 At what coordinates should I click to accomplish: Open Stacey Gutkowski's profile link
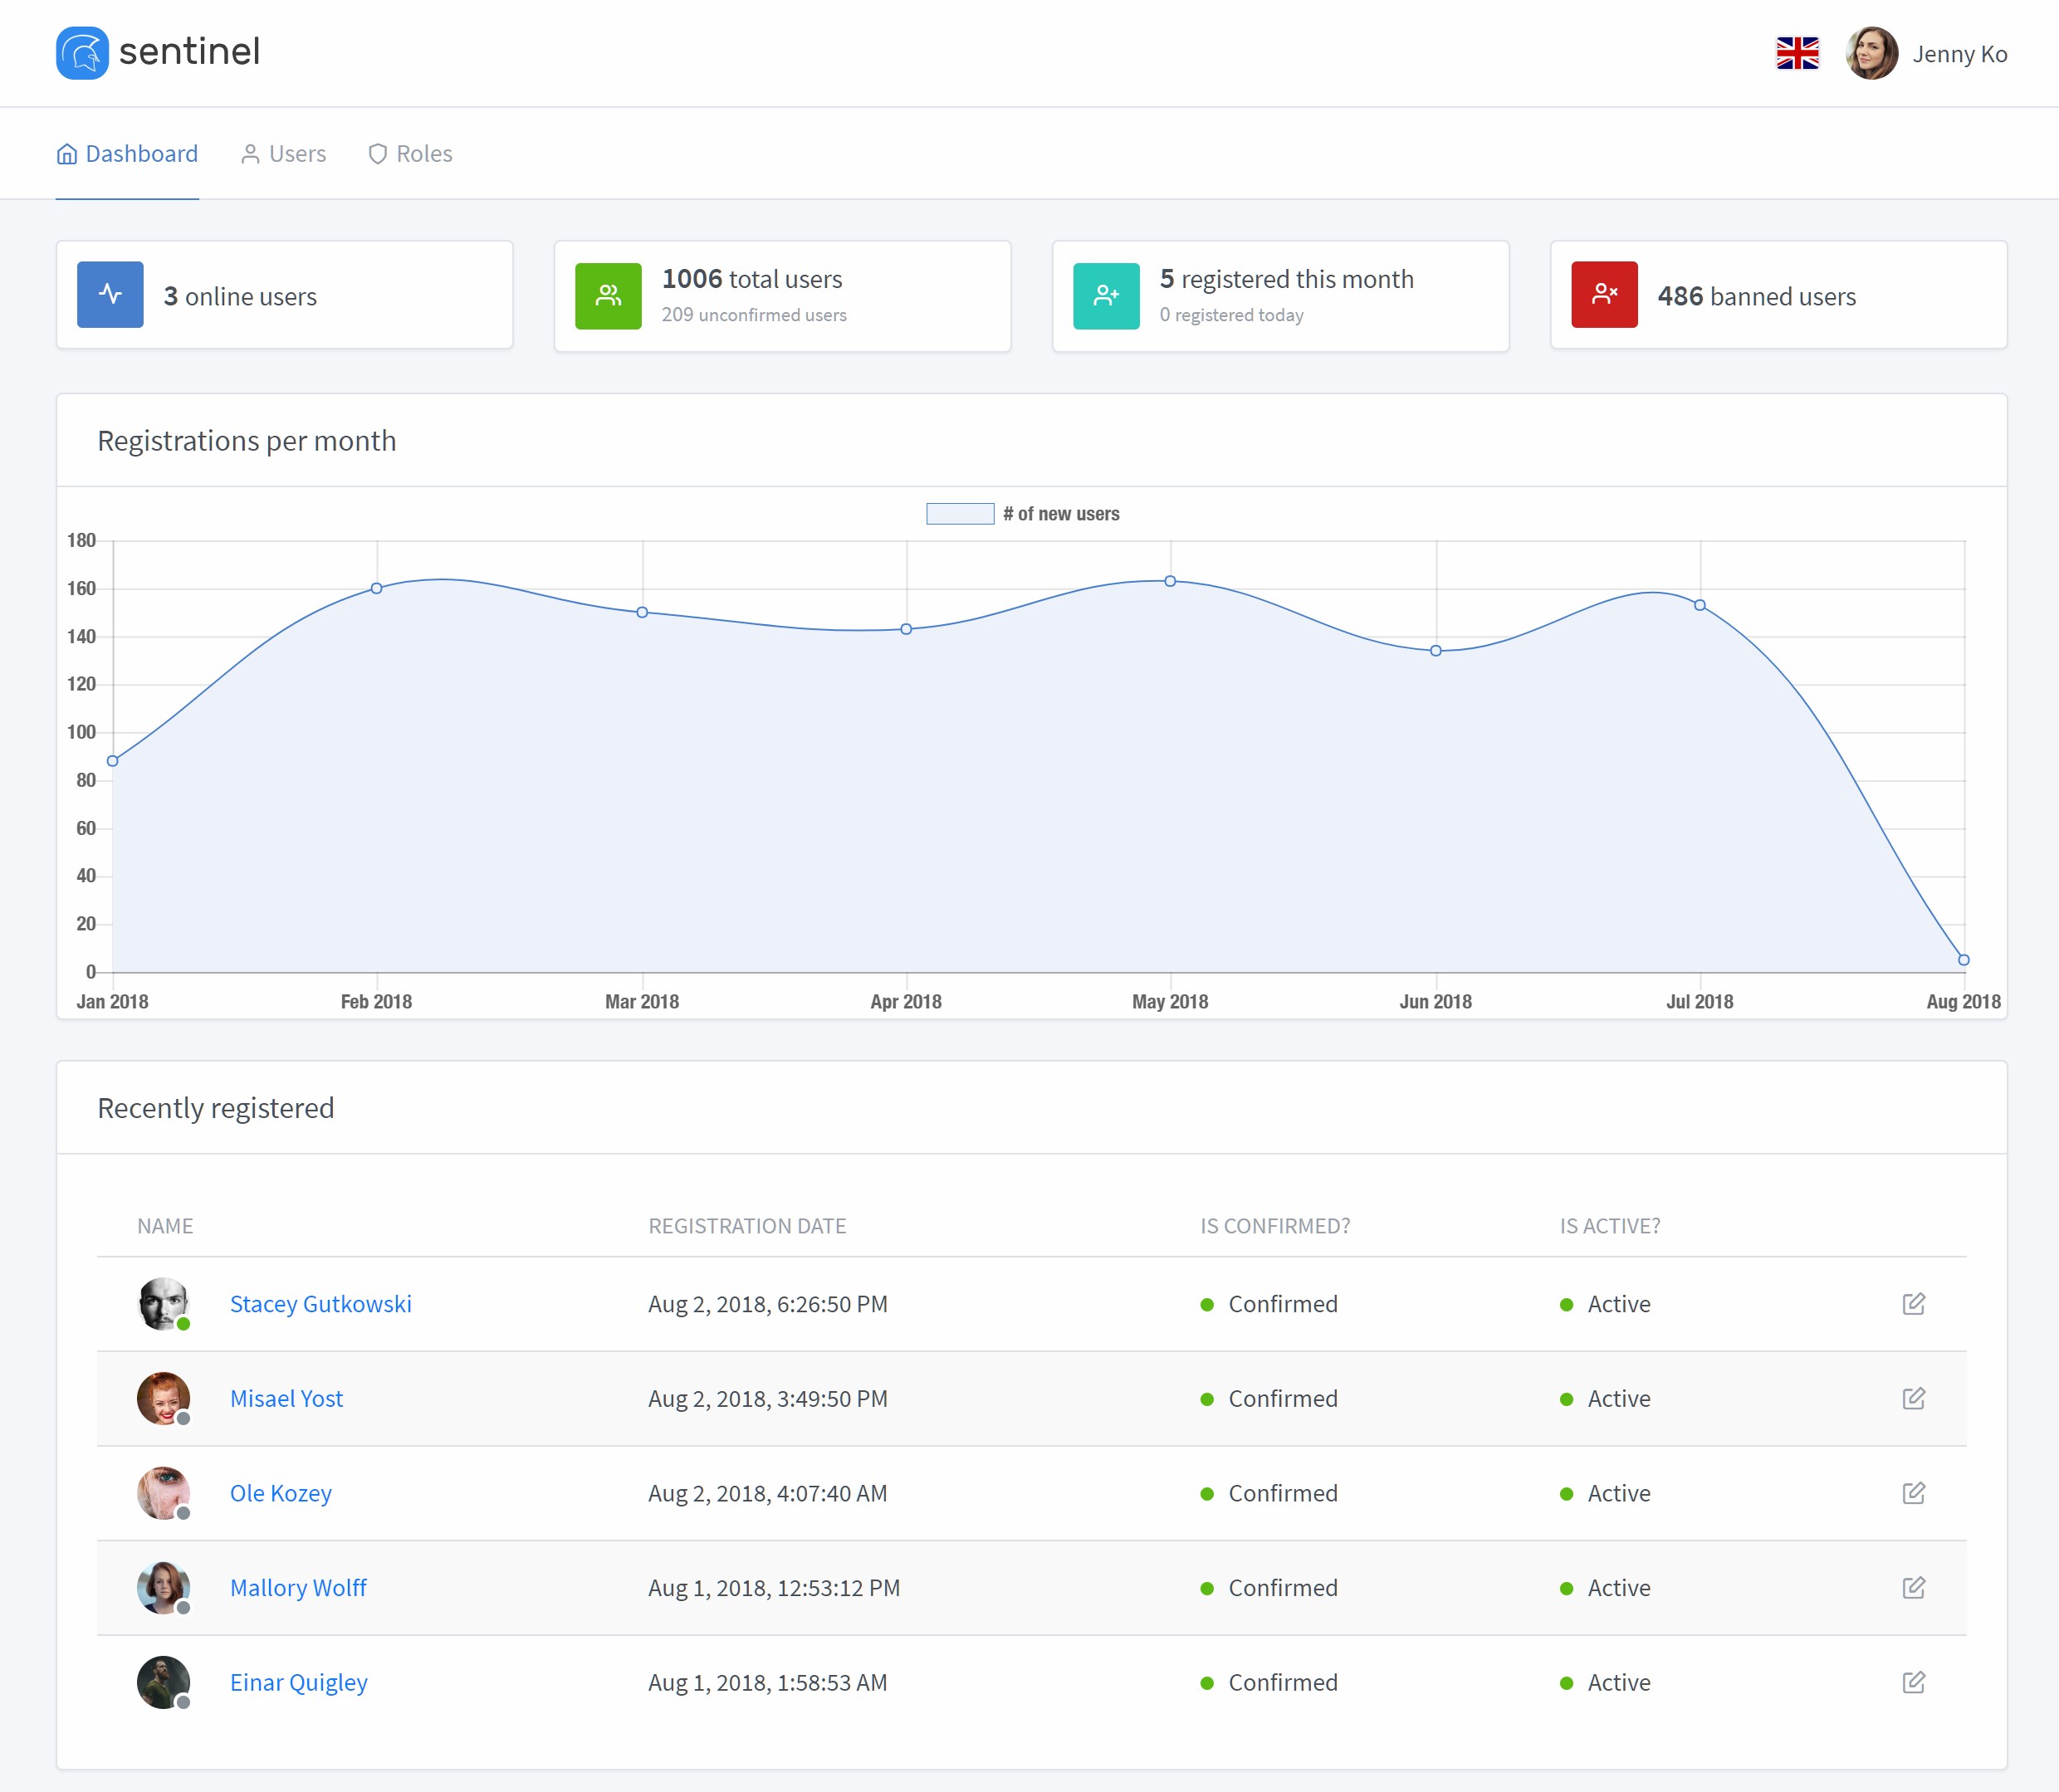tap(320, 1304)
